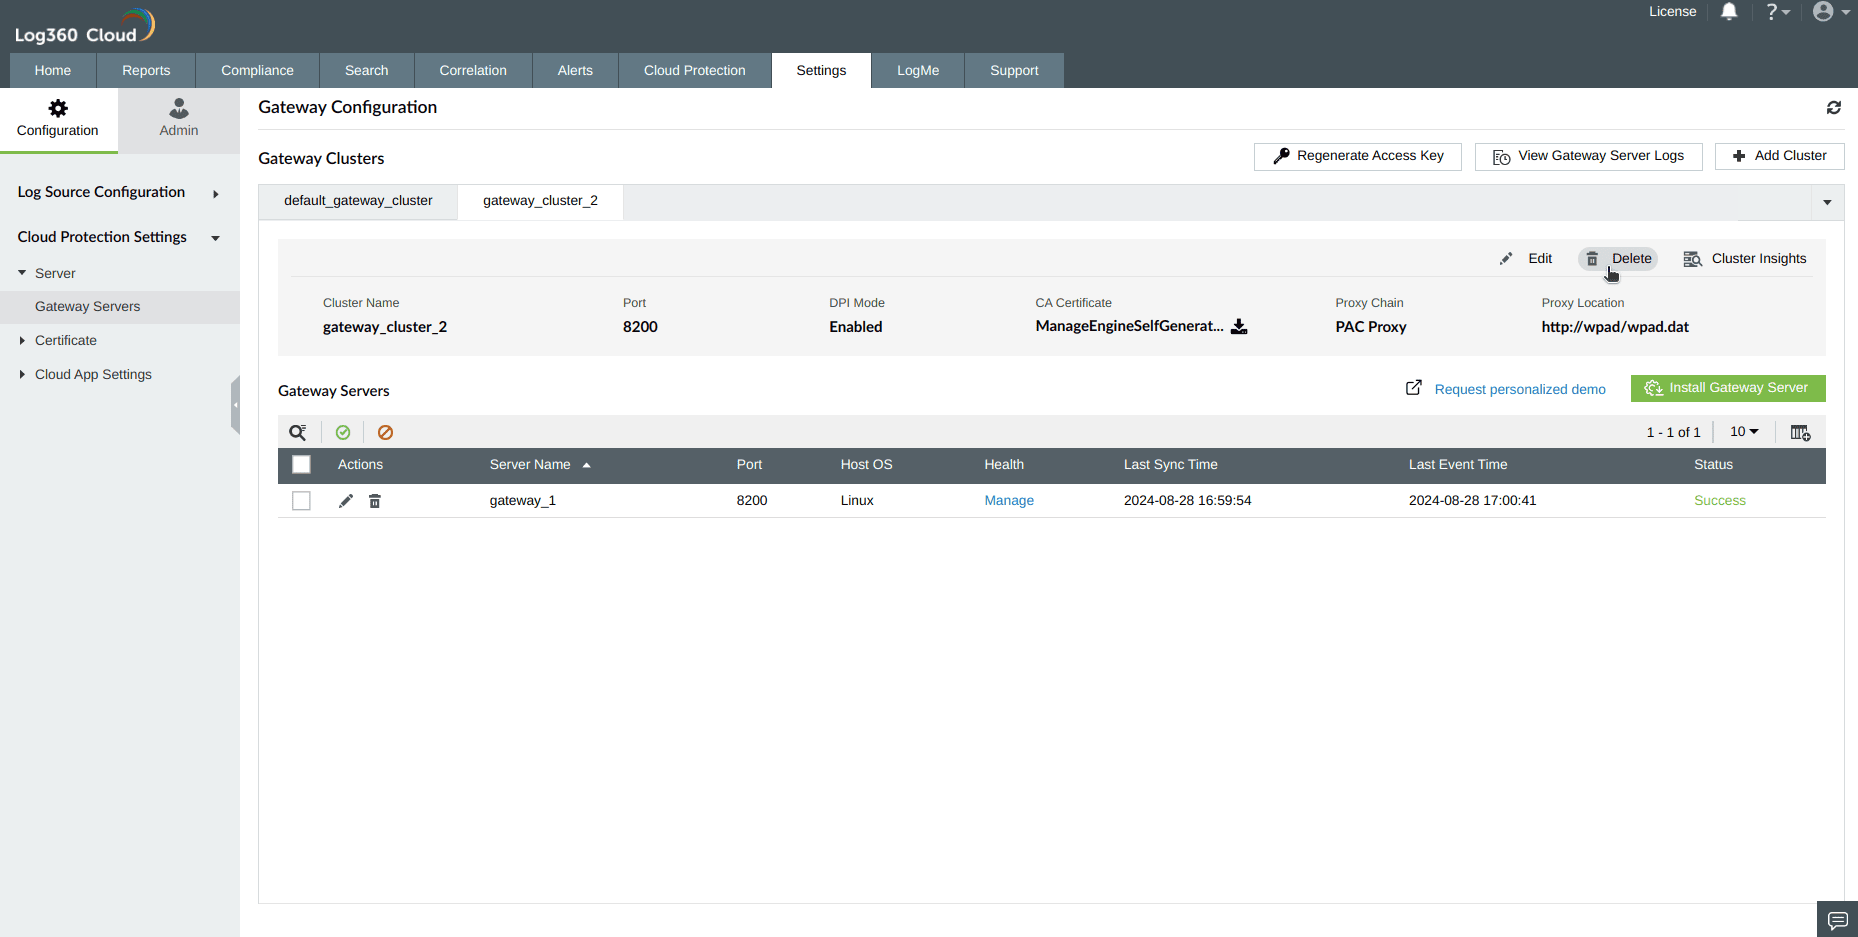Image resolution: width=1858 pixels, height=937 pixels.
Task: Download the CA certificate
Action: (x=1239, y=327)
